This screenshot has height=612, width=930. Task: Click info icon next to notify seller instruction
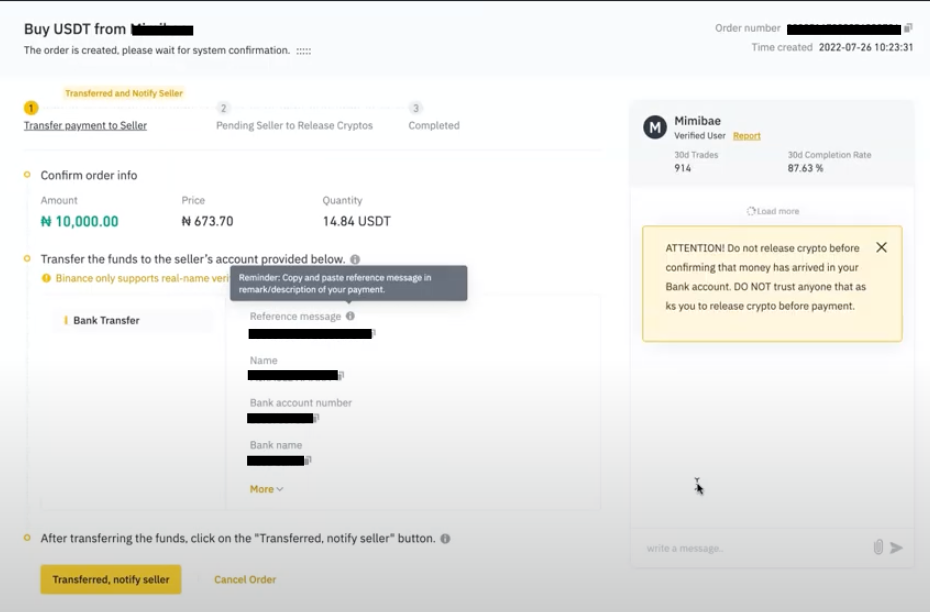pyautogui.click(x=445, y=538)
